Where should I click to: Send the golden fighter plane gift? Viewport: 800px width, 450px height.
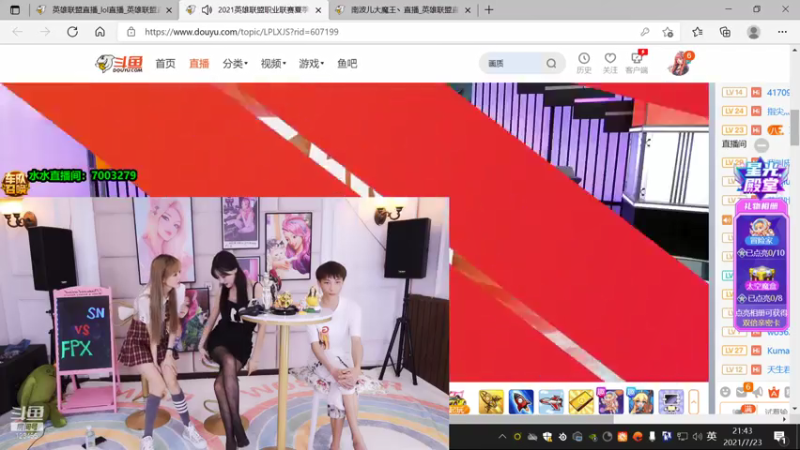pos(491,402)
